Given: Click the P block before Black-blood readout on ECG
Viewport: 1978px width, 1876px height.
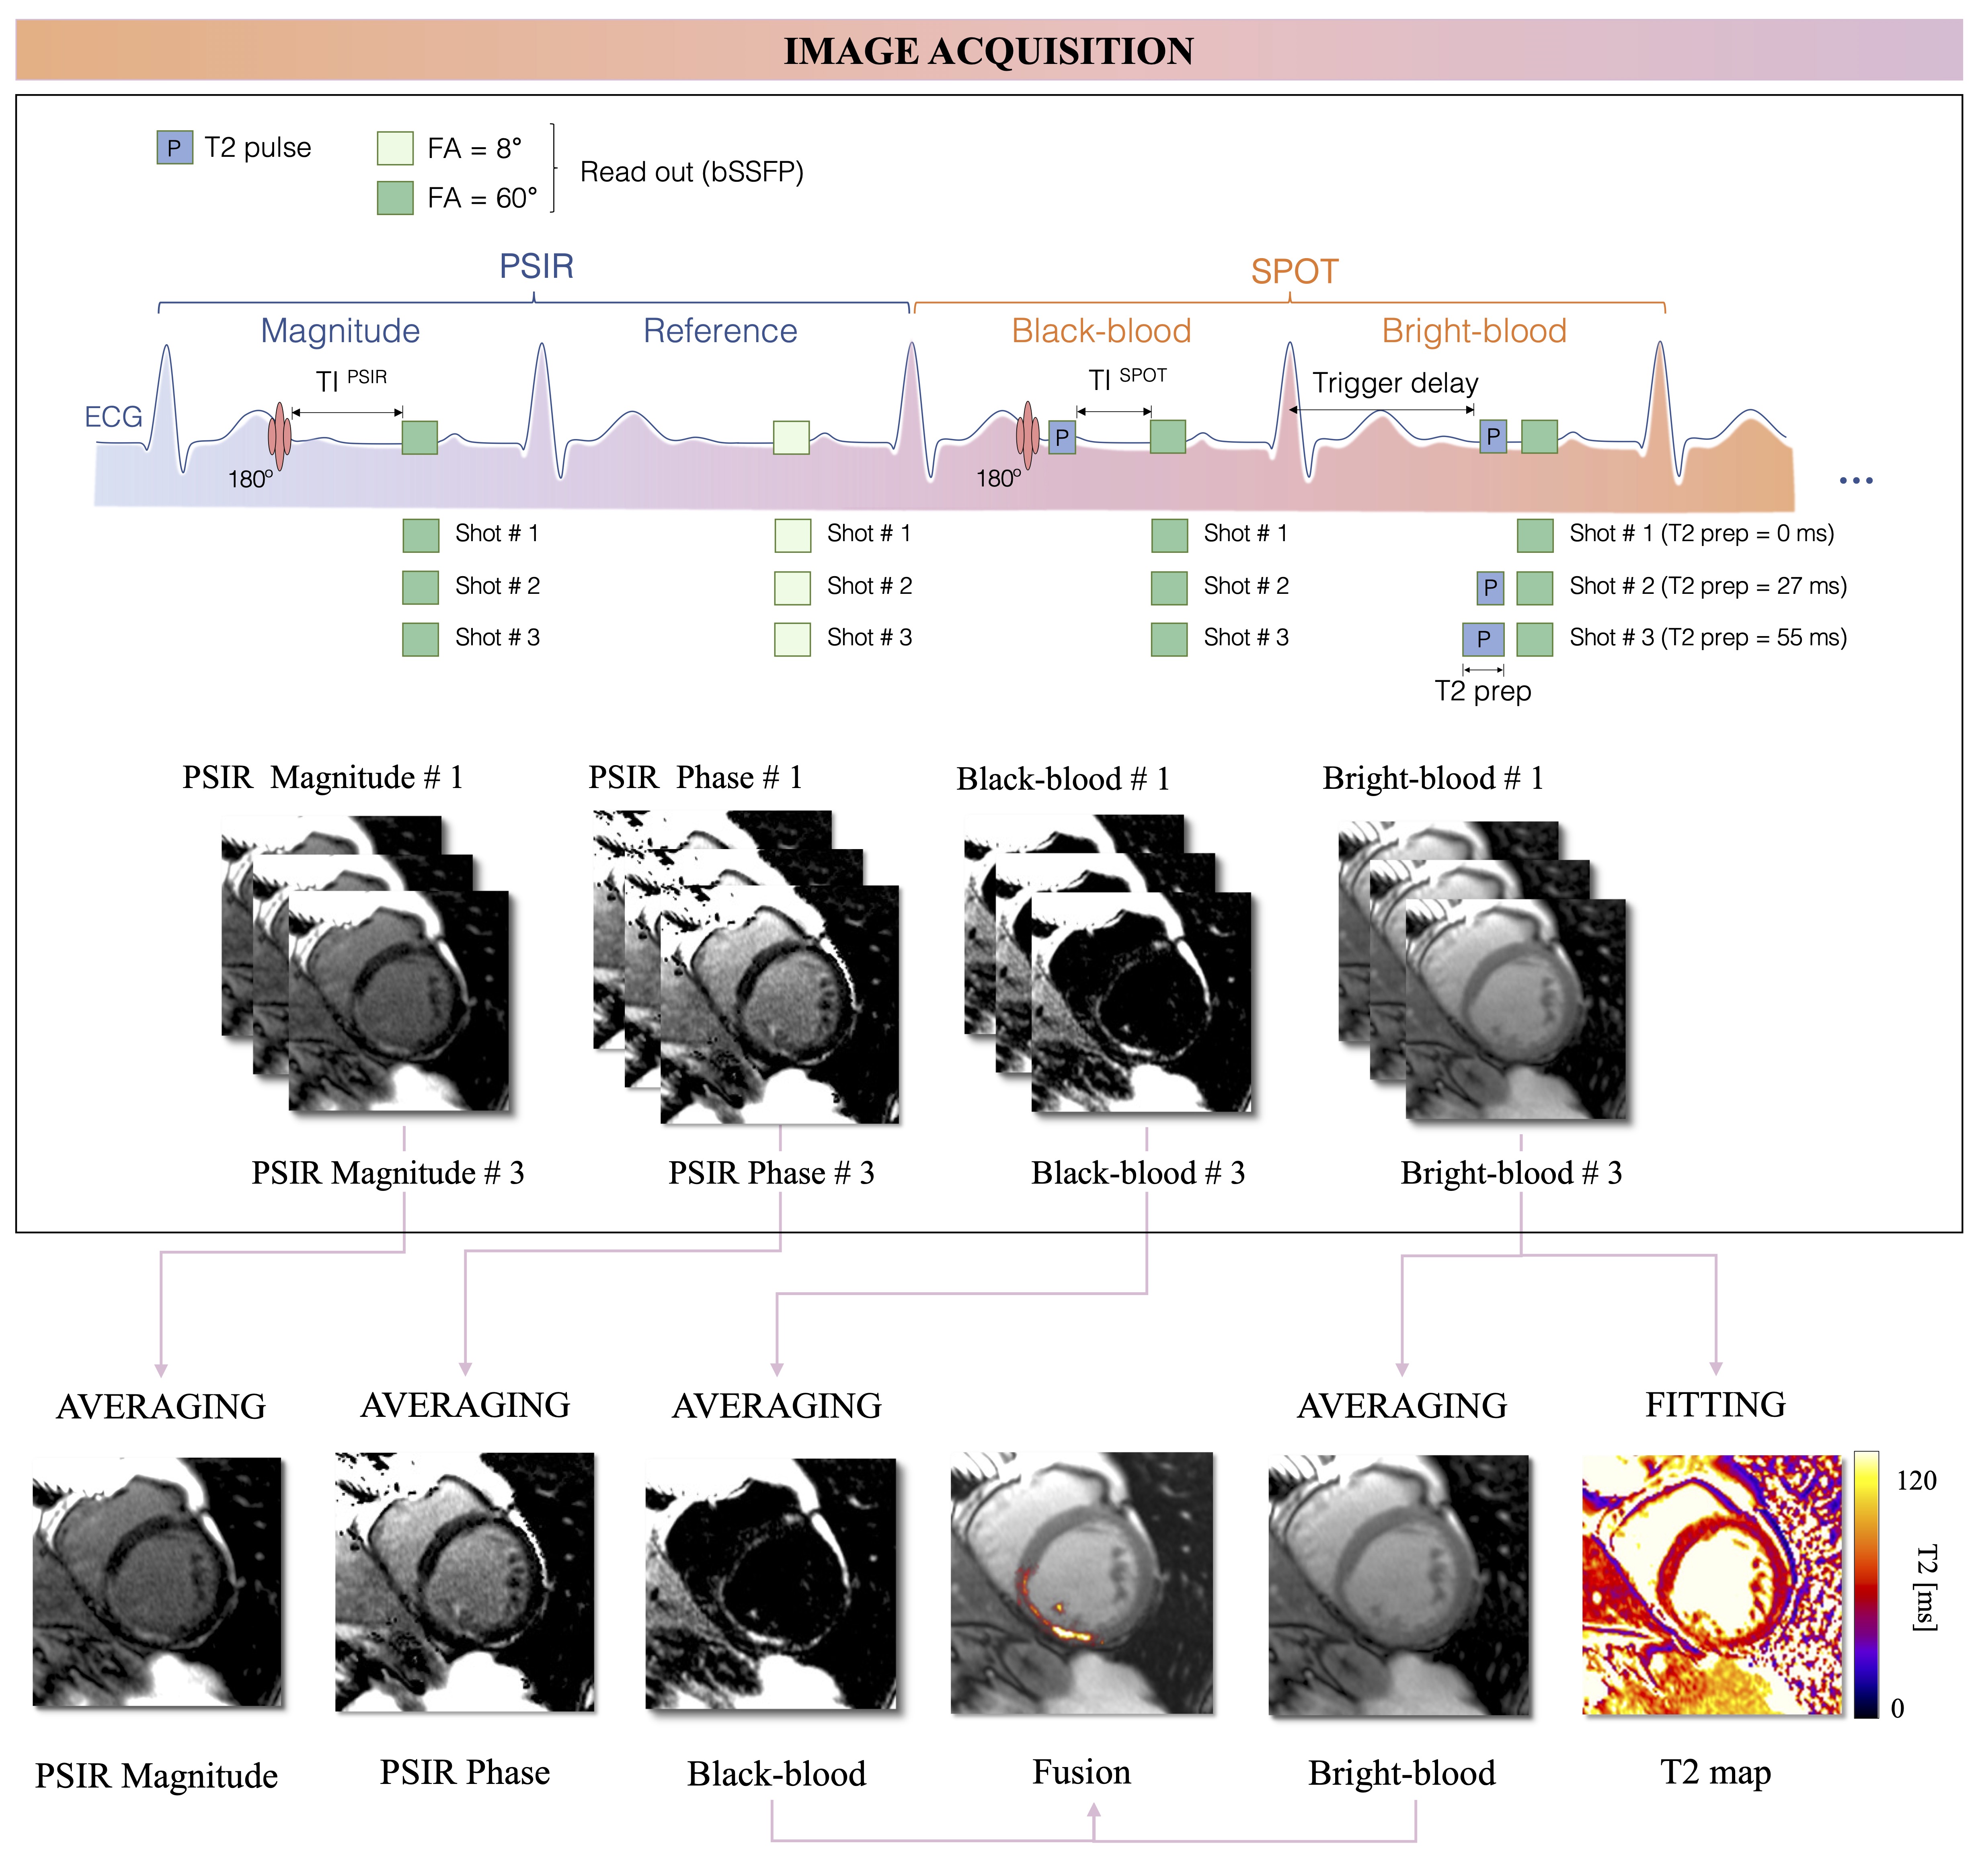Looking at the screenshot, I should (x=1062, y=437).
